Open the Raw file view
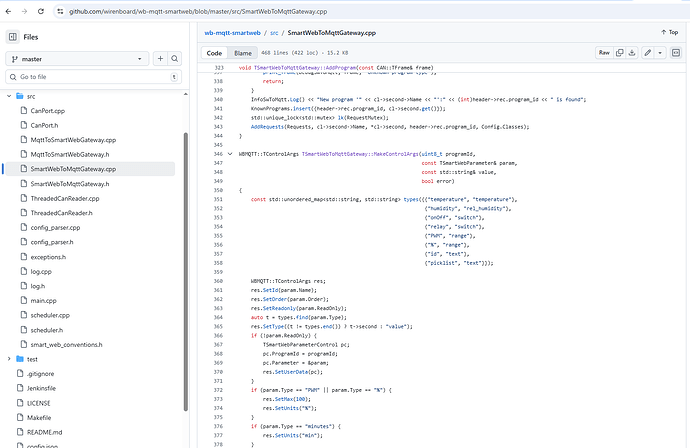Viewport: 690px width, 448px height. click(604, 53)
